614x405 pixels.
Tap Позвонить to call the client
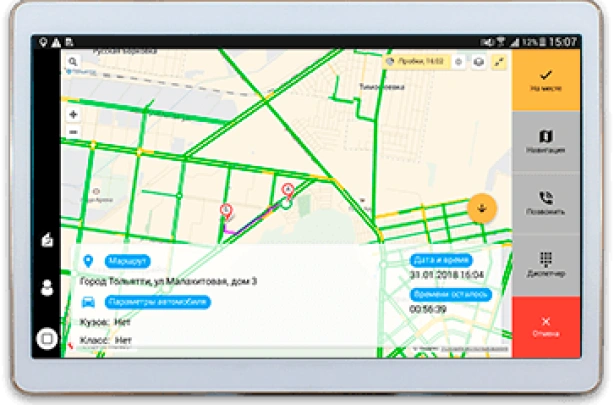(x=546, y=203)
